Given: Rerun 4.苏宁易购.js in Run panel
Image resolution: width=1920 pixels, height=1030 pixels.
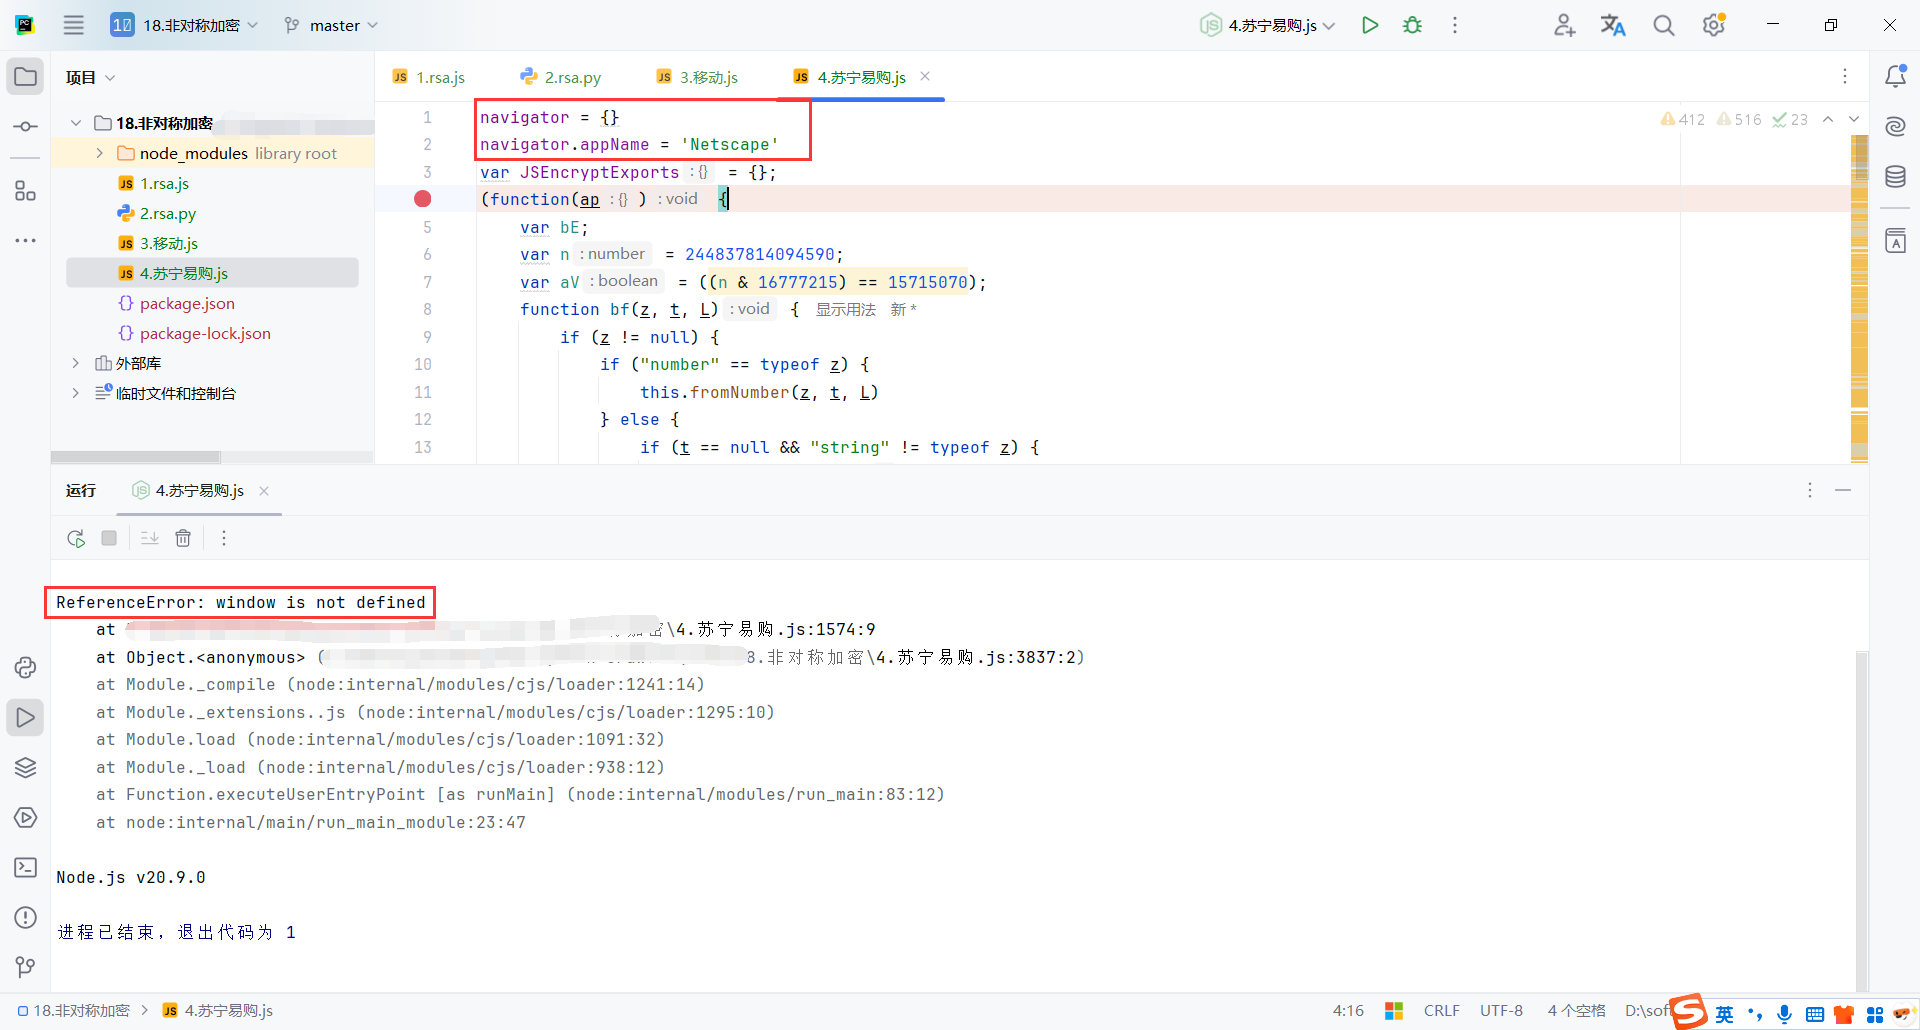Looking at the screenshot, I should pyautogui.click(x=76, y=538).
